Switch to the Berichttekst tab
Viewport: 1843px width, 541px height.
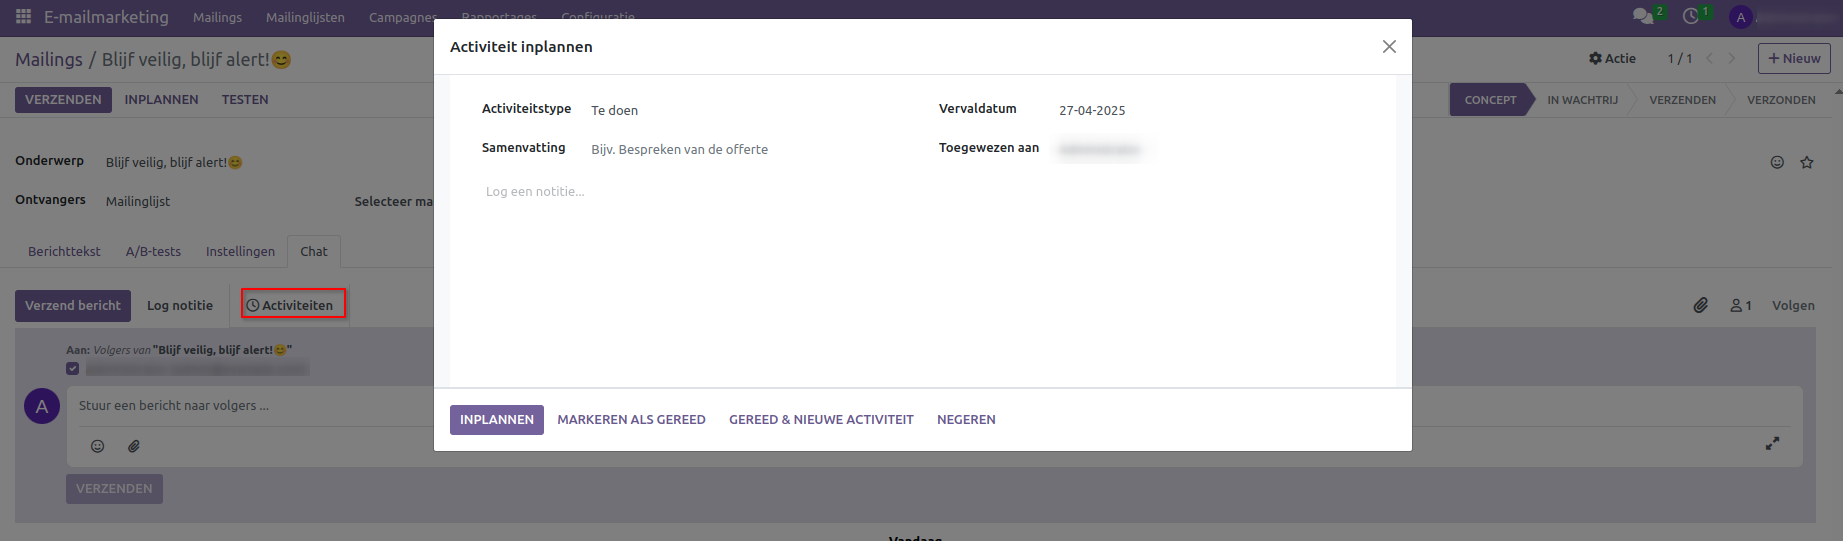[x=64, y=251]
